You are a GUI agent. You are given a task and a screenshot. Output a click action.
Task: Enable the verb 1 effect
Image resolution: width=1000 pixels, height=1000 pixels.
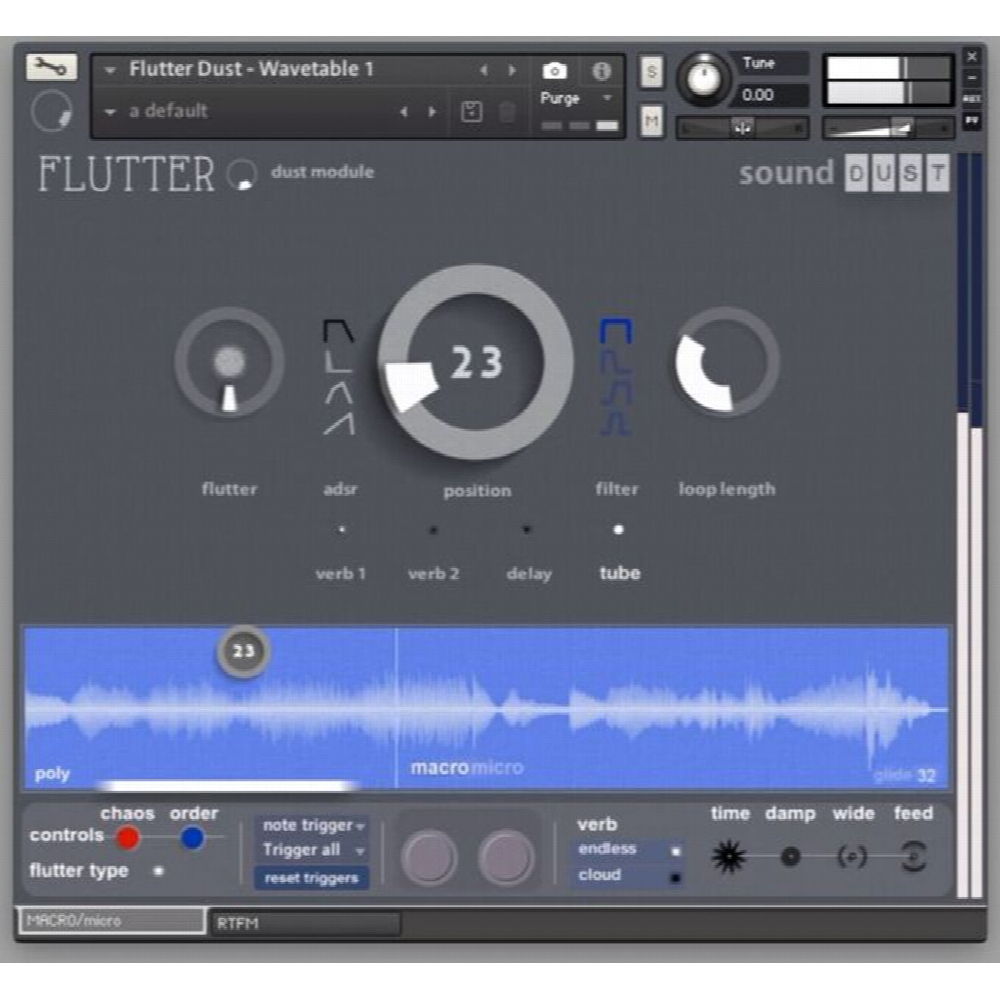point(341,530)
